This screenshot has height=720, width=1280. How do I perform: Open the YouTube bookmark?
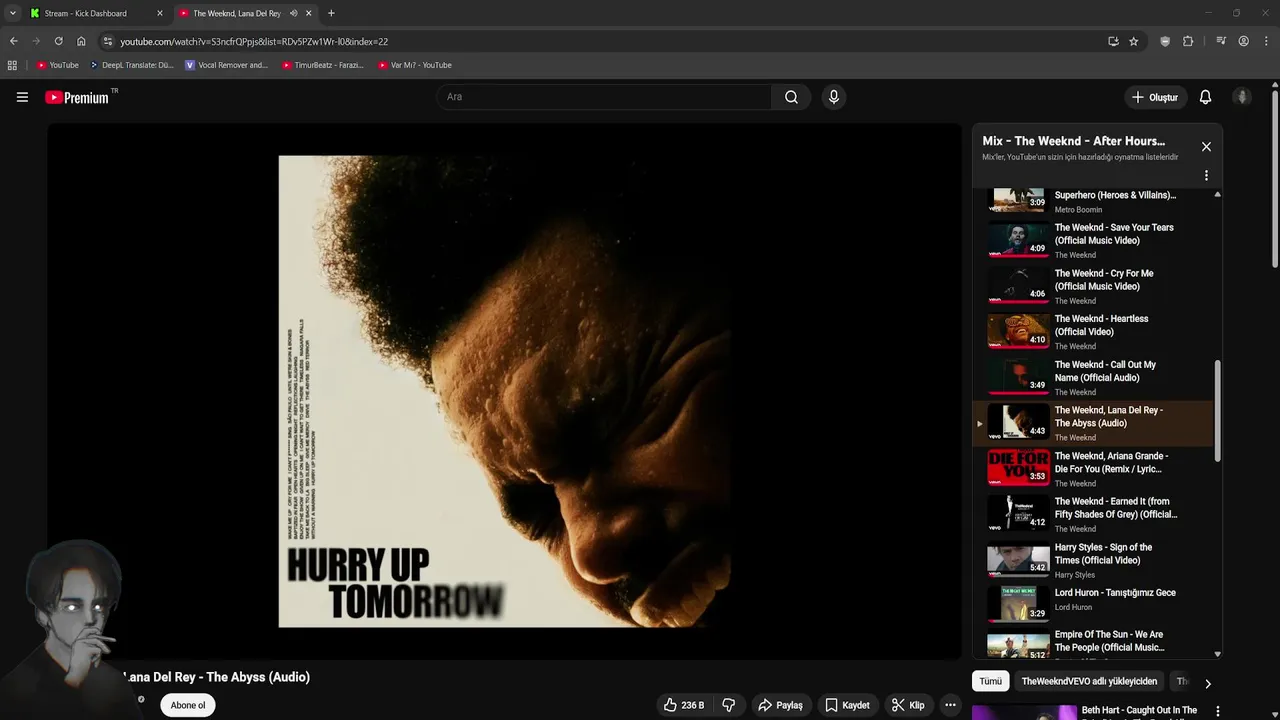tap(58, 65)
